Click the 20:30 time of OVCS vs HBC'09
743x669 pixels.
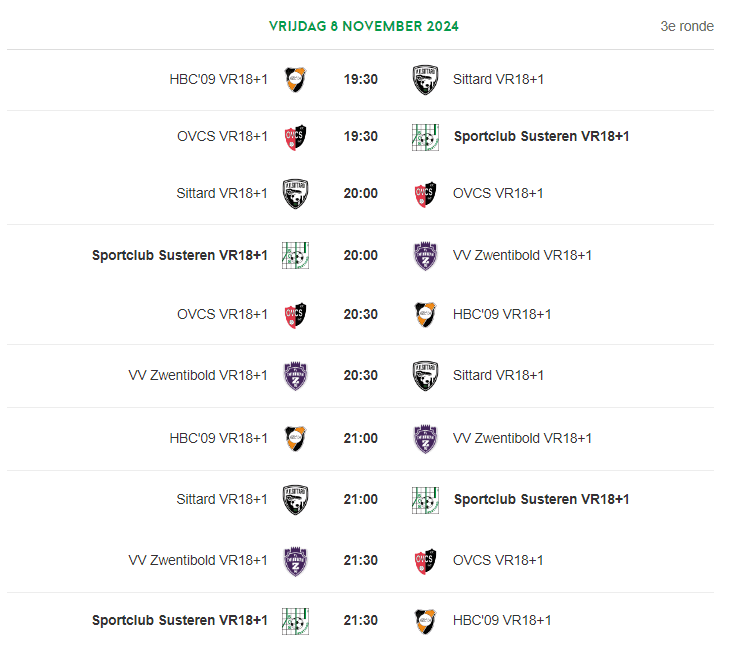point(360,314)
